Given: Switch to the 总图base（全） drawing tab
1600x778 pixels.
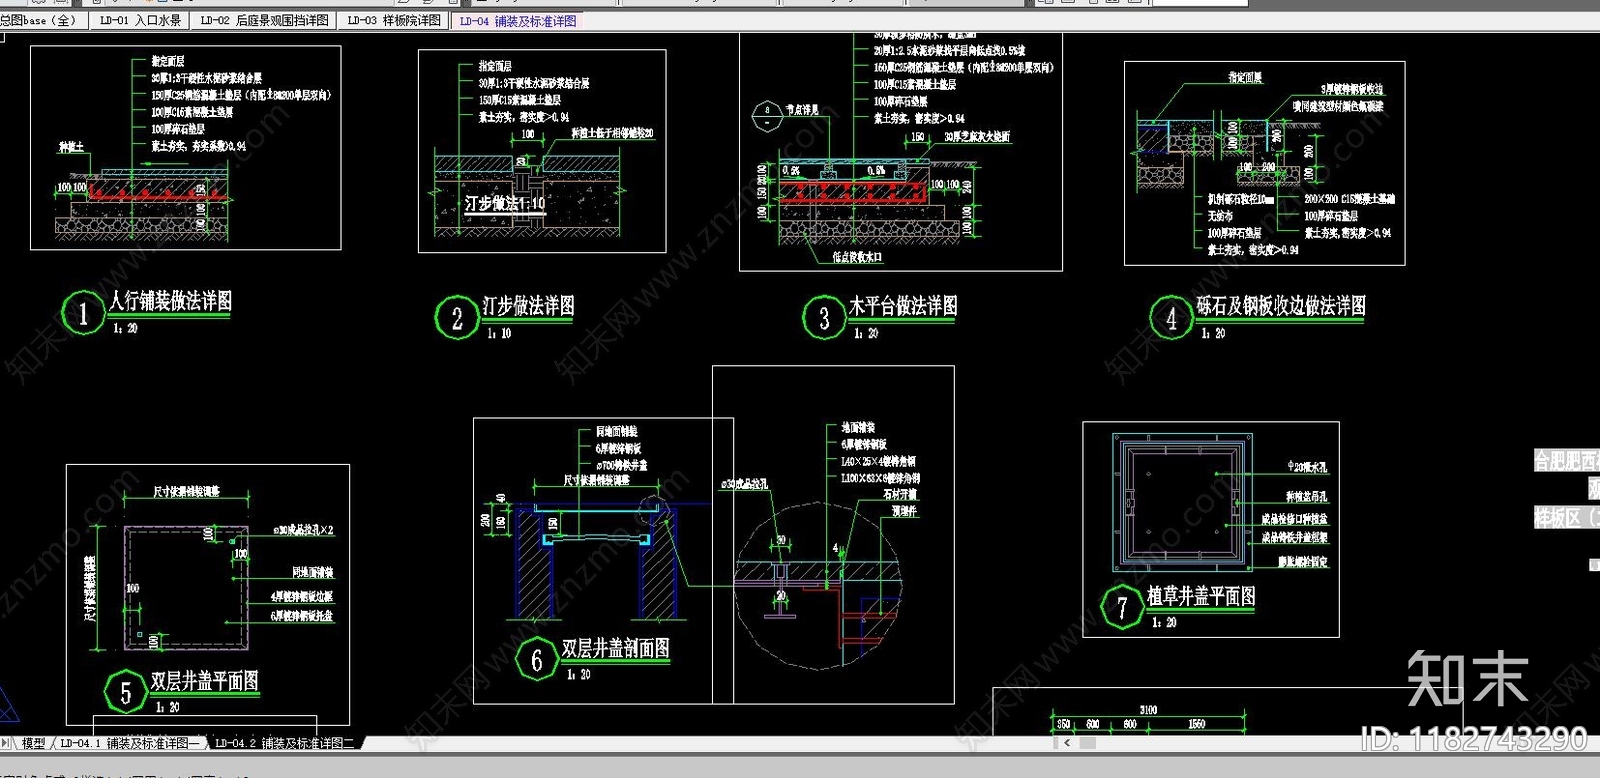Looking at the screenshot, I should (39, 20).
